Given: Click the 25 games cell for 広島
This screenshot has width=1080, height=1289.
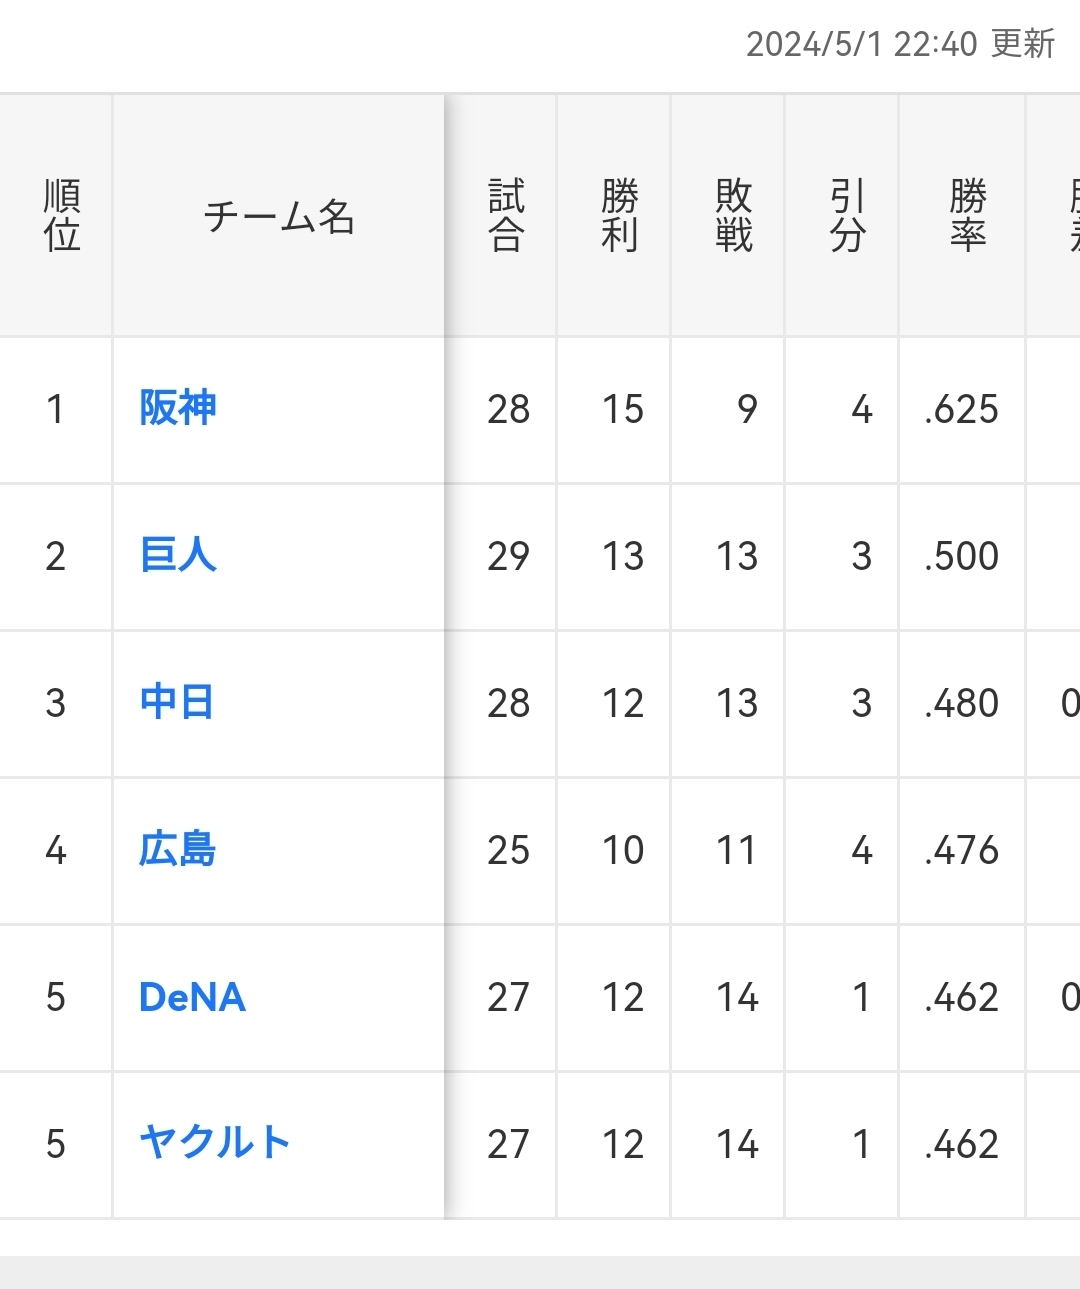Looking at the screenshot, I should (508, 850).
